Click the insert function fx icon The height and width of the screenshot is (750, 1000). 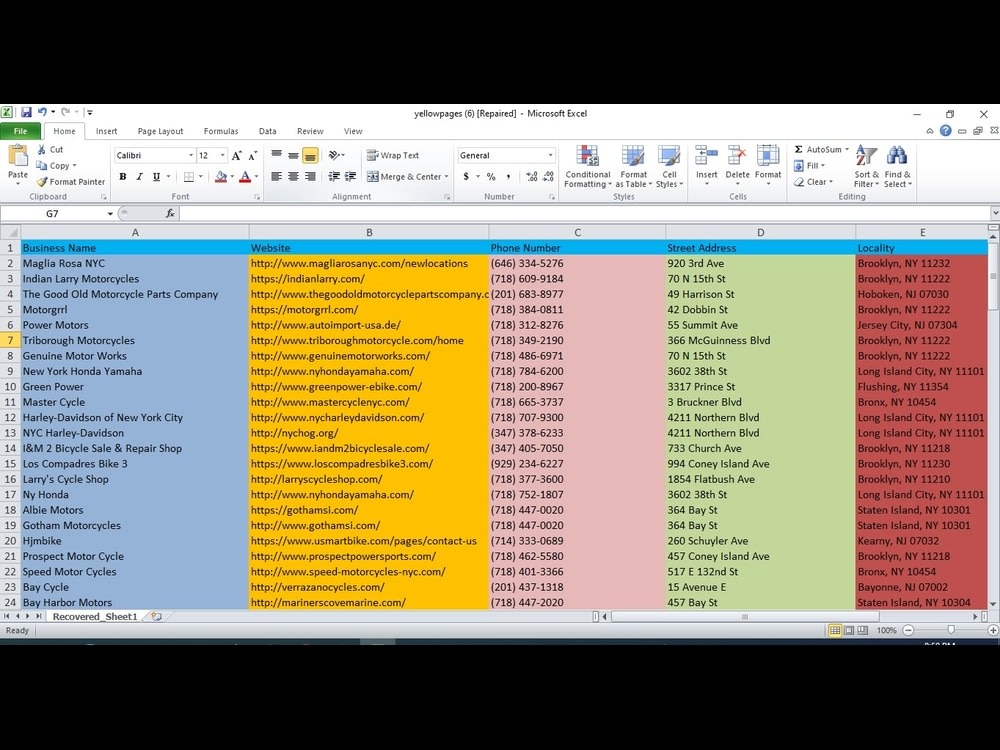click(170, 213)
